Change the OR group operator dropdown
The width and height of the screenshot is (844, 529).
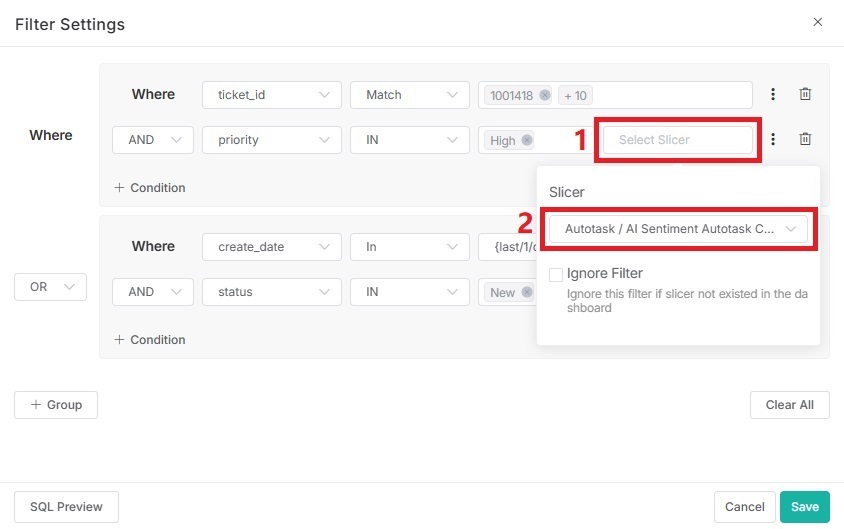click(x=50, y=287)
